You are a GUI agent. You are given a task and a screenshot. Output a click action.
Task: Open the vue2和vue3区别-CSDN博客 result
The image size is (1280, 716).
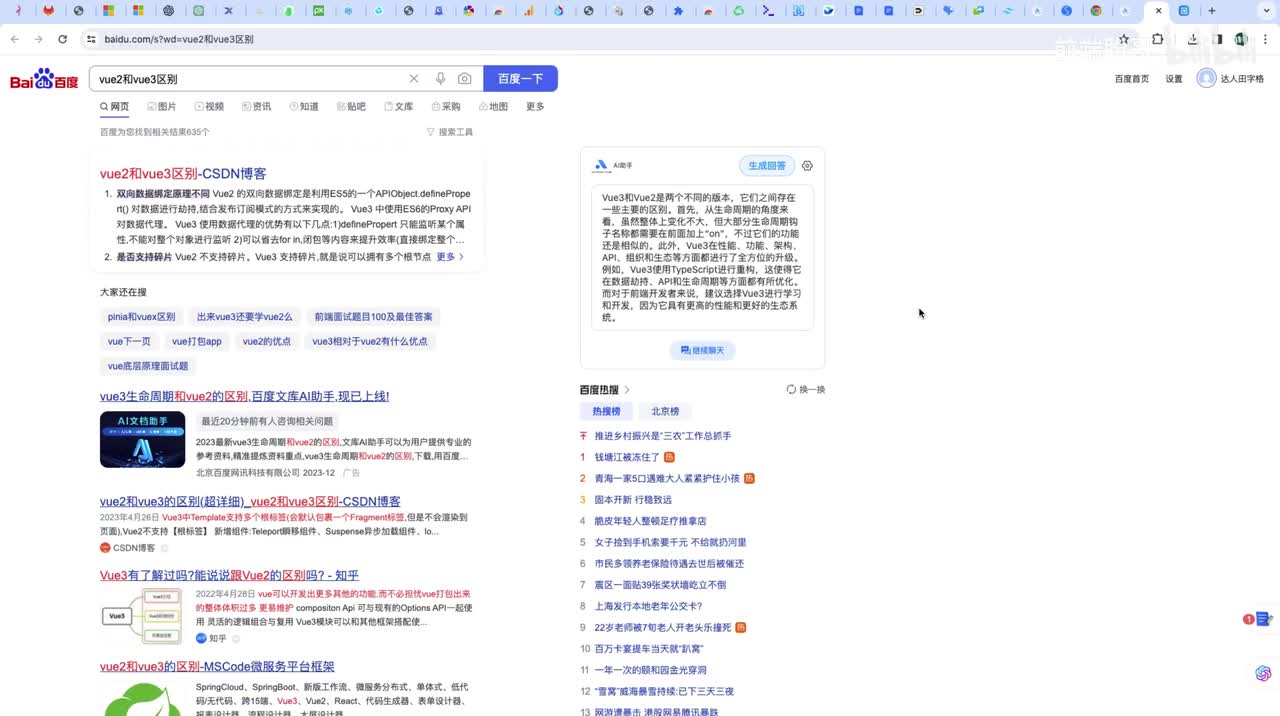[x=183, y=174]
